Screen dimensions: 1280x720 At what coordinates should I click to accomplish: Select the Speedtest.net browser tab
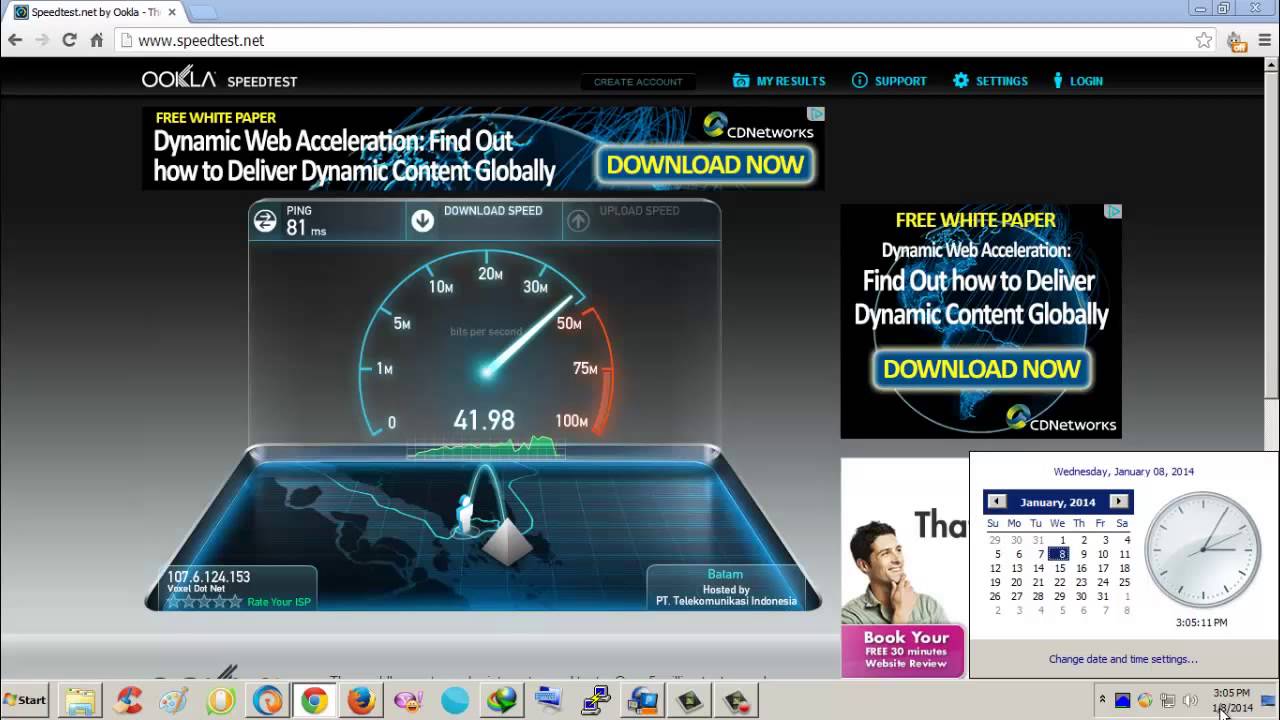[x=93, y=12]
